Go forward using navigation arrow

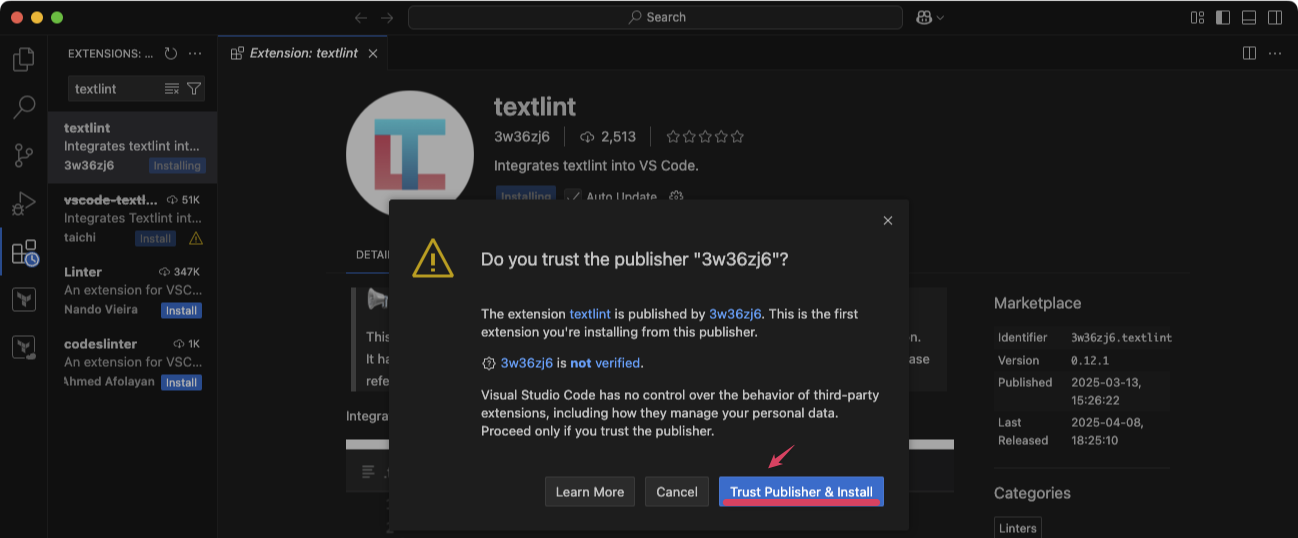pyautogui.click(x=387, y=18)
